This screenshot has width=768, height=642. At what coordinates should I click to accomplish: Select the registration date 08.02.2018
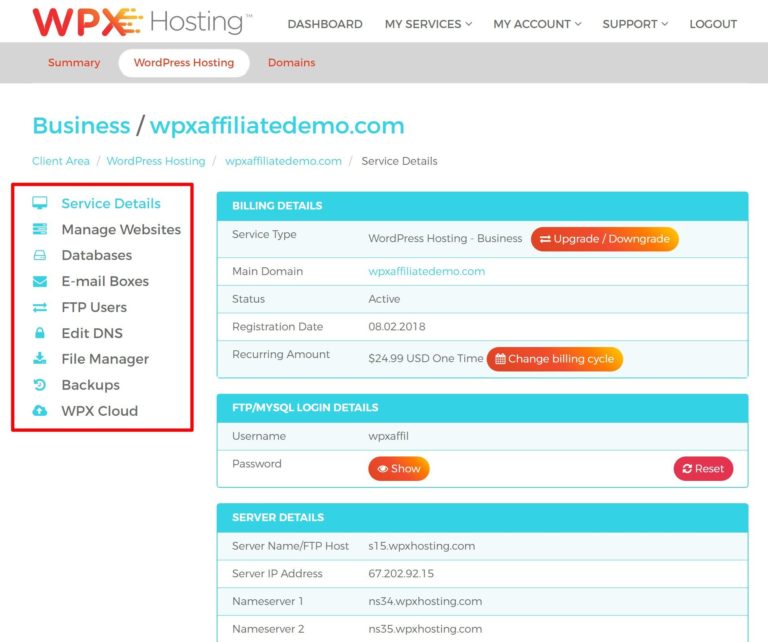pos(396,327)
